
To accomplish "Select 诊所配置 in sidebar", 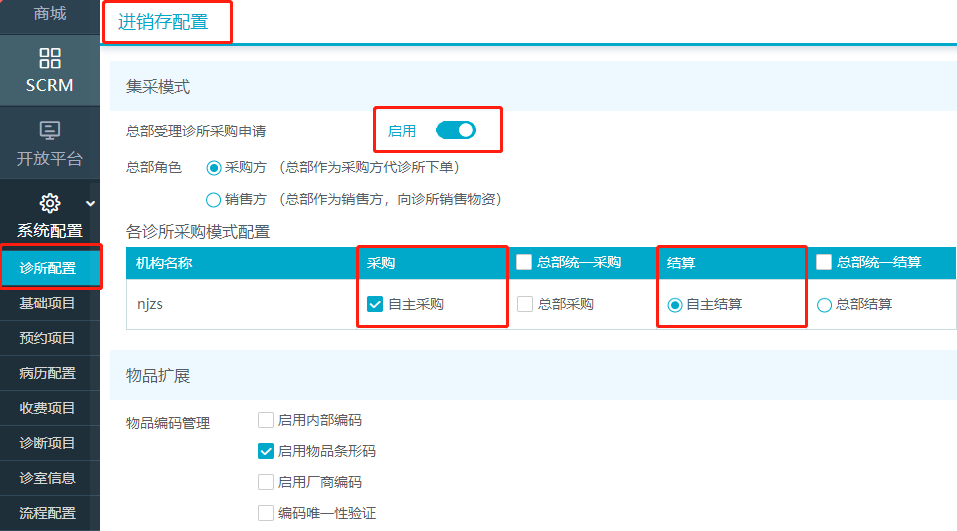I will click(x=49, y=268).
